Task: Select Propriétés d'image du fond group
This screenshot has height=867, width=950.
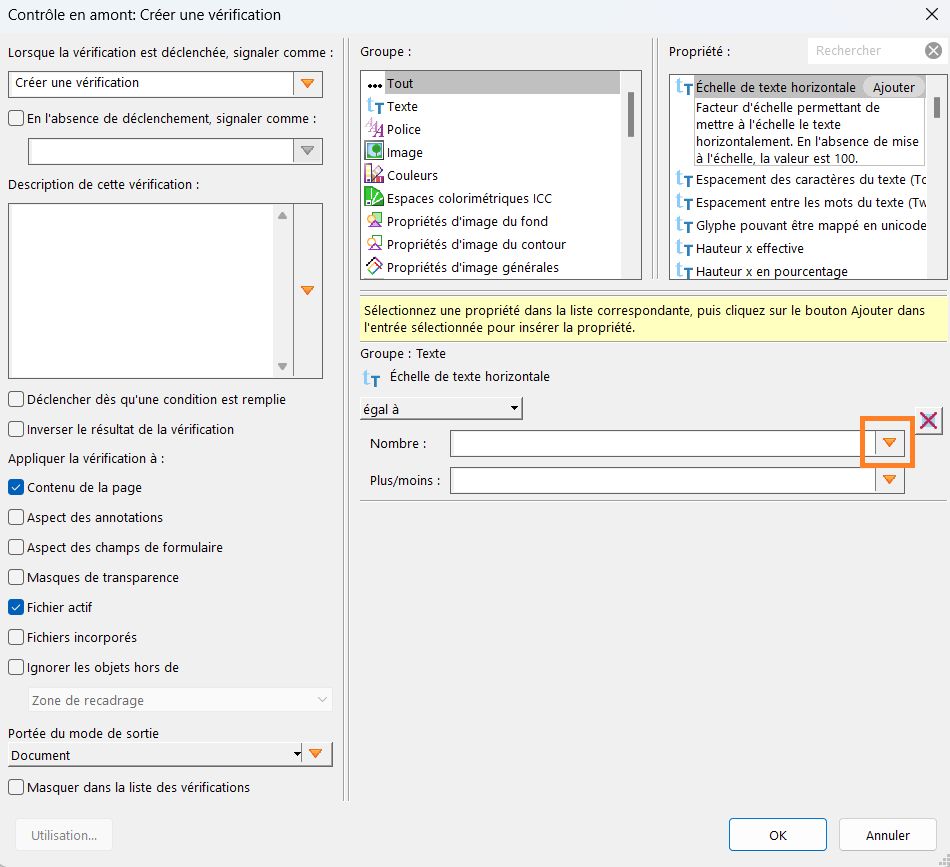Action: tap(467, 222)
